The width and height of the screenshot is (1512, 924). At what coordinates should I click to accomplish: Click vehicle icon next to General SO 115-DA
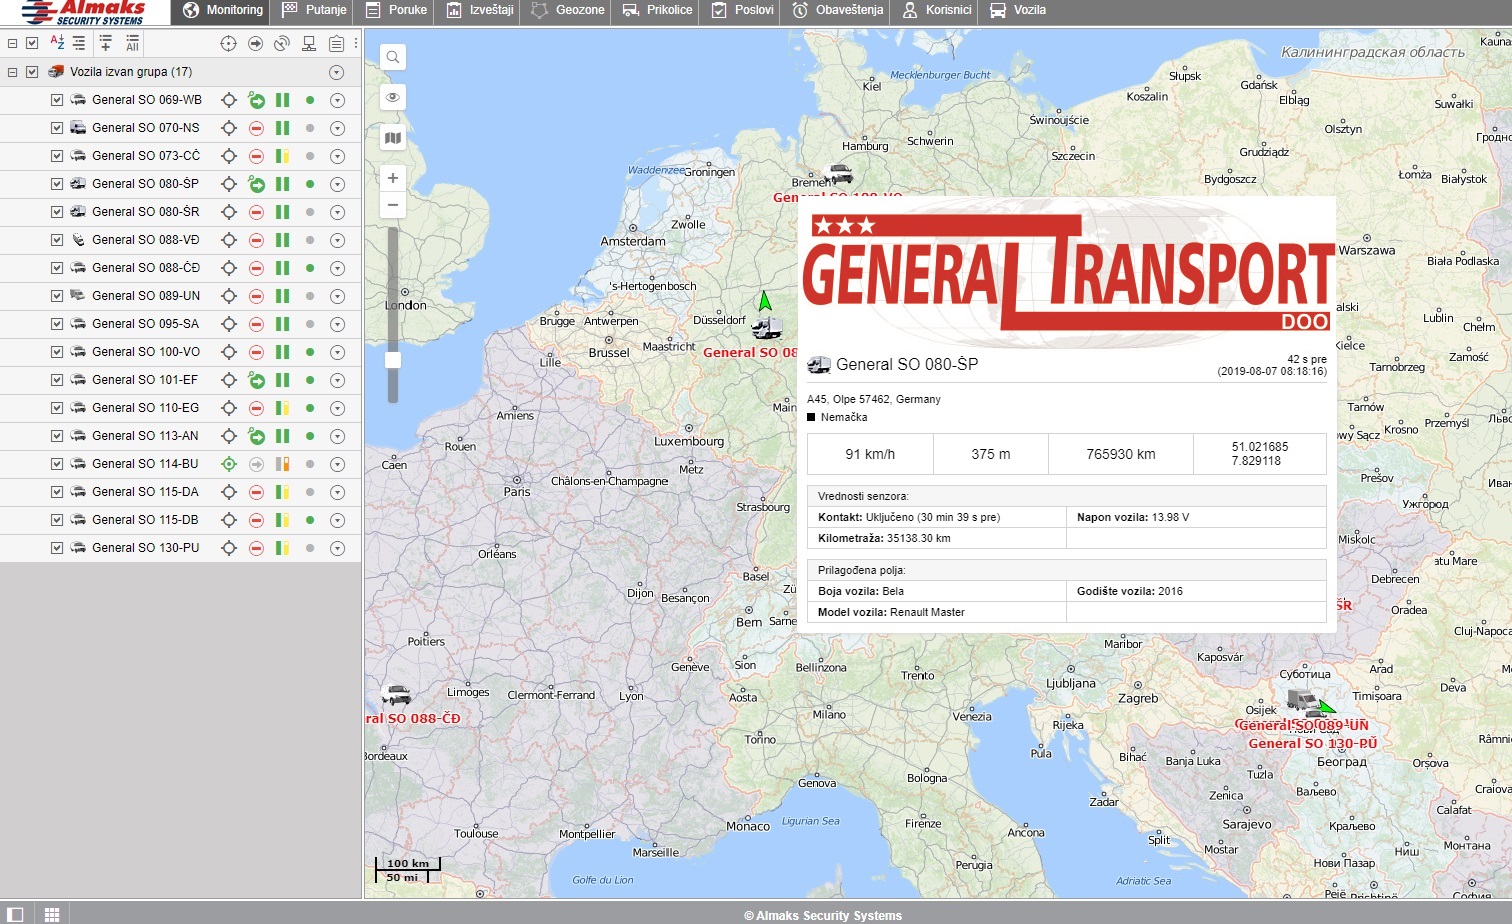[78, 492]
